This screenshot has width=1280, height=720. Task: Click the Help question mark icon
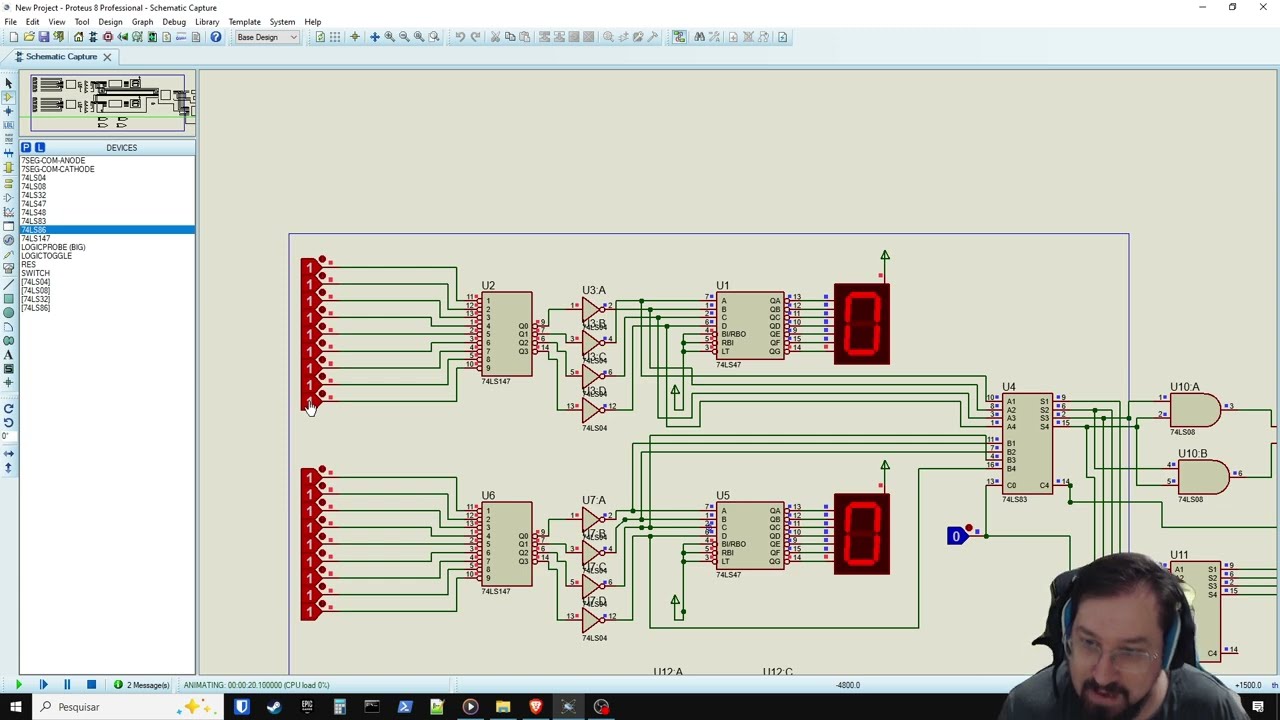pos(215,37)
